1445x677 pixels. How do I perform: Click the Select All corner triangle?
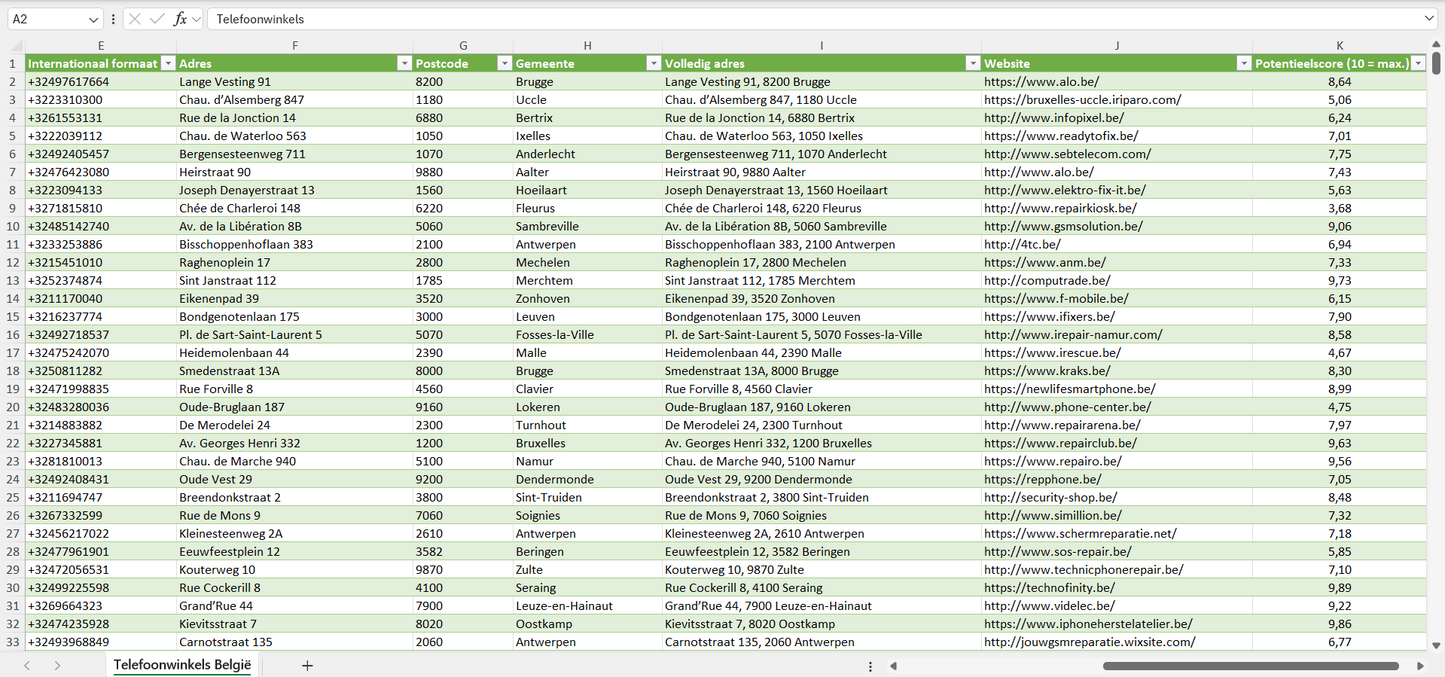16,46
